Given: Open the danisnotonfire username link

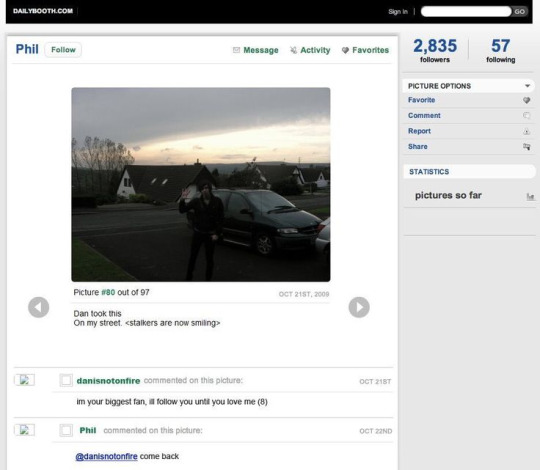Looking at the screenshot, I should pyautogui.click(x=108, y=381).
